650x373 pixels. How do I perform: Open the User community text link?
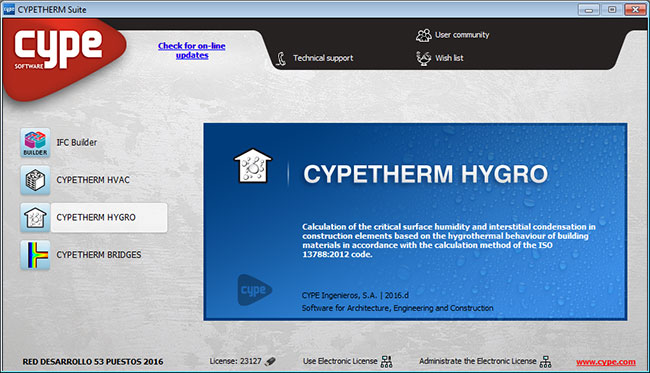[x=462, y=35]
